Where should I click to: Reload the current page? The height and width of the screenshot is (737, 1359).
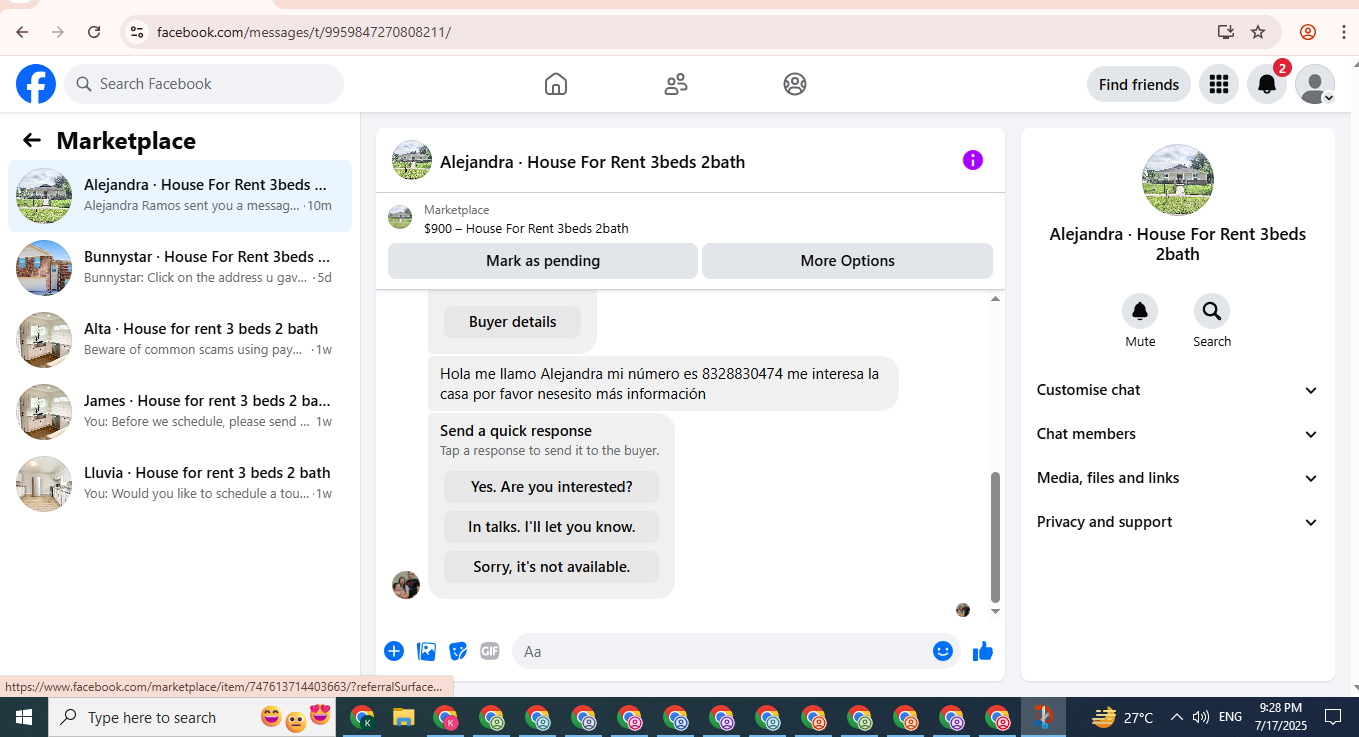coord(94,32)
